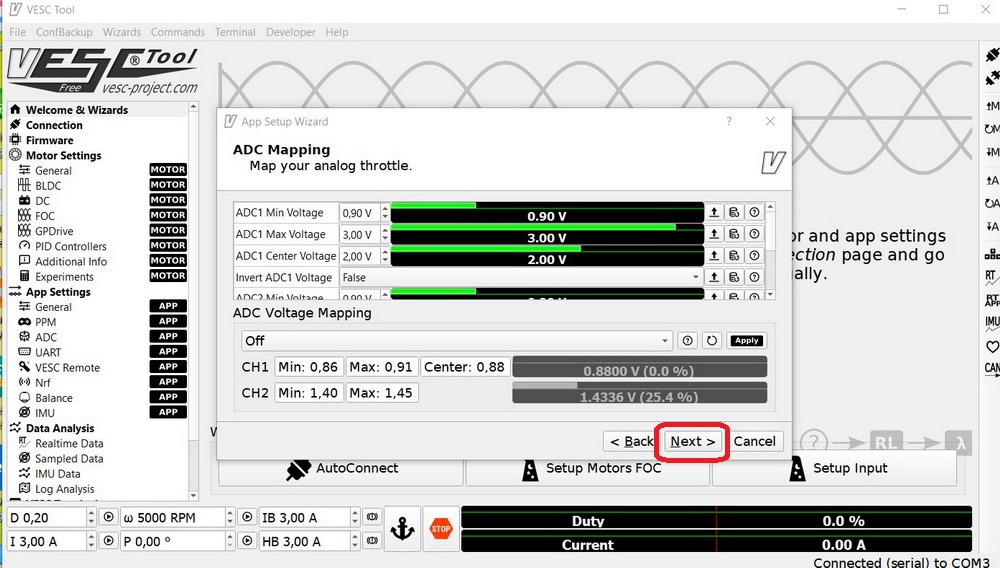Click reset icon next to Apply button
The height and width of the screenshot is (568, 1000).
click(x=712, y=341)
